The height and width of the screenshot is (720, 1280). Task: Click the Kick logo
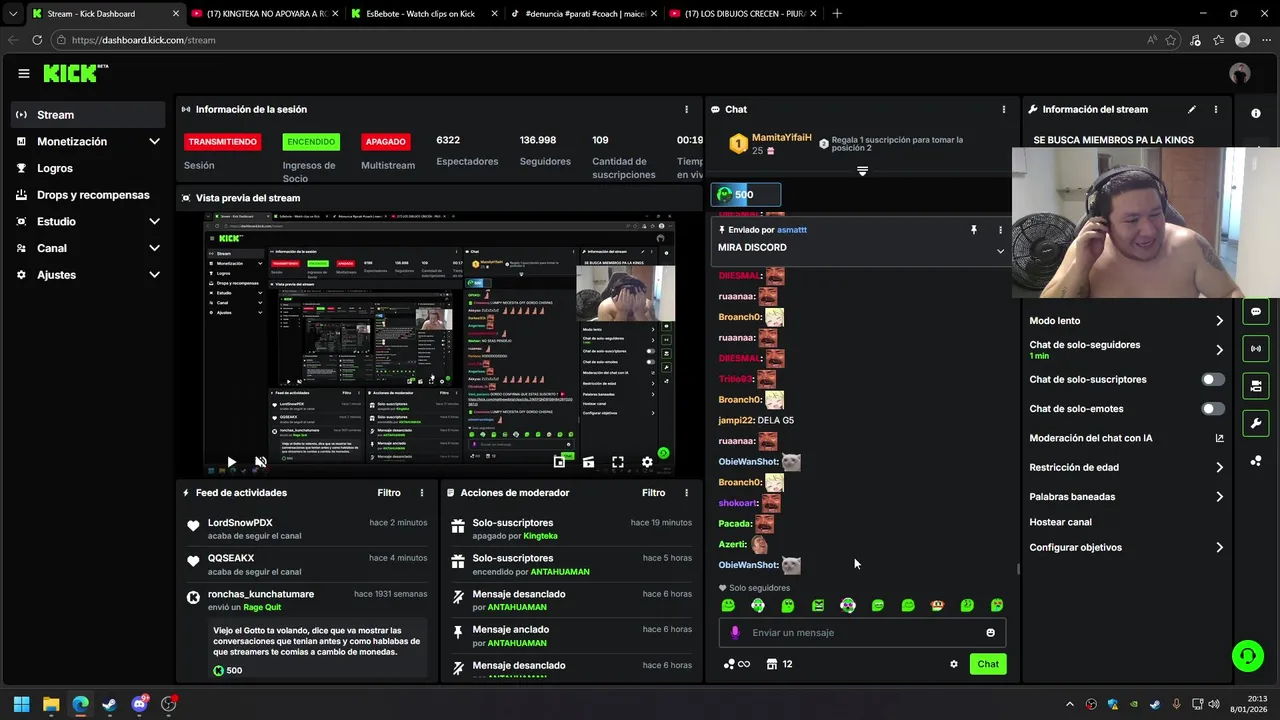75,73
